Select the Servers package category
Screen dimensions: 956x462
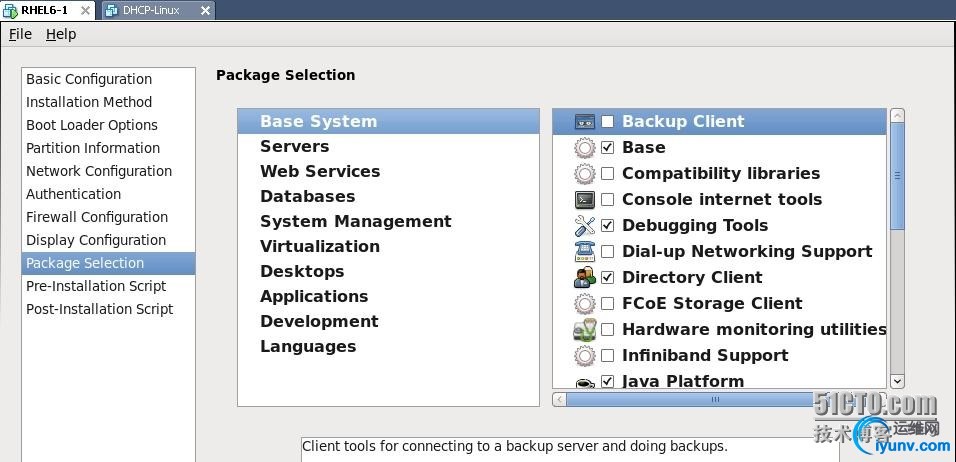tap(294, 146)
